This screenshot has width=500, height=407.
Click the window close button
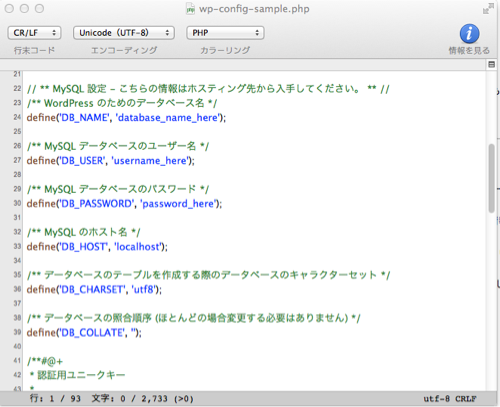point(9,9)
